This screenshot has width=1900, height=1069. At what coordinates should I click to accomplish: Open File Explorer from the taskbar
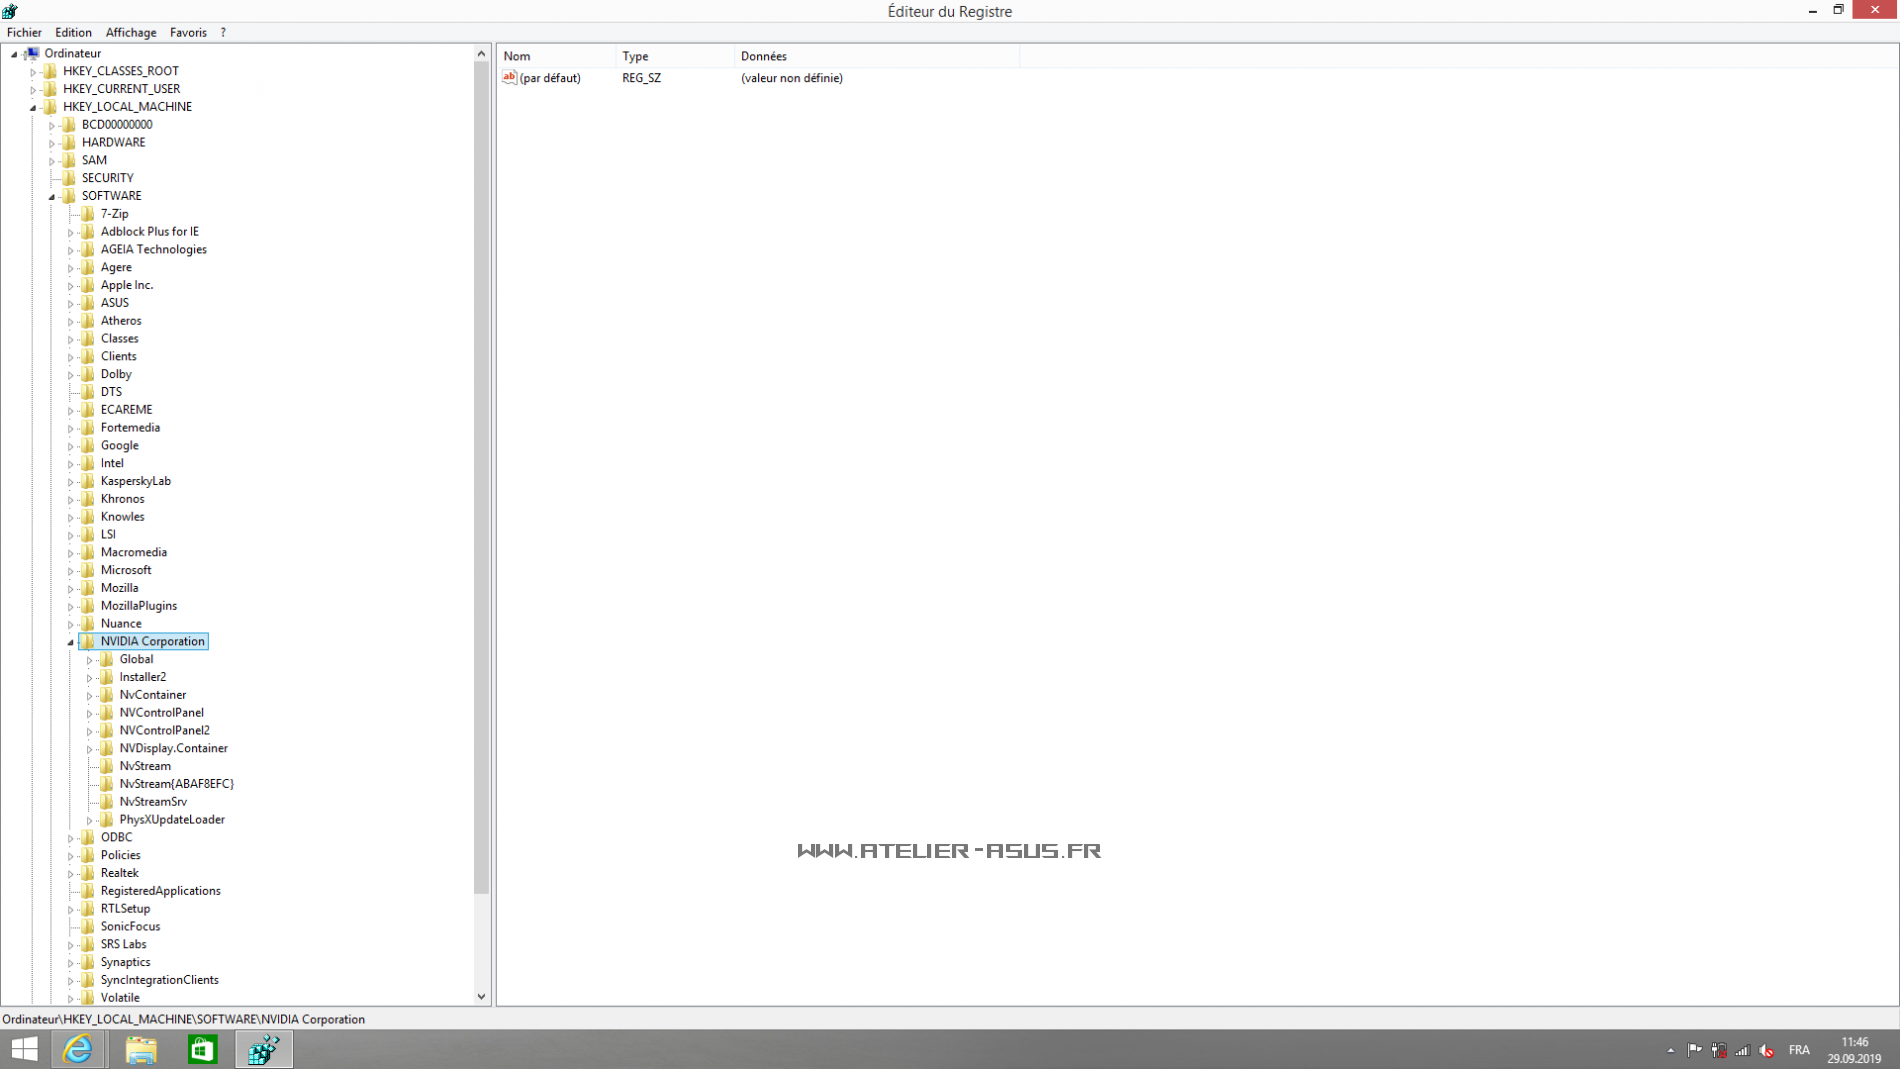click(141, 1049)
